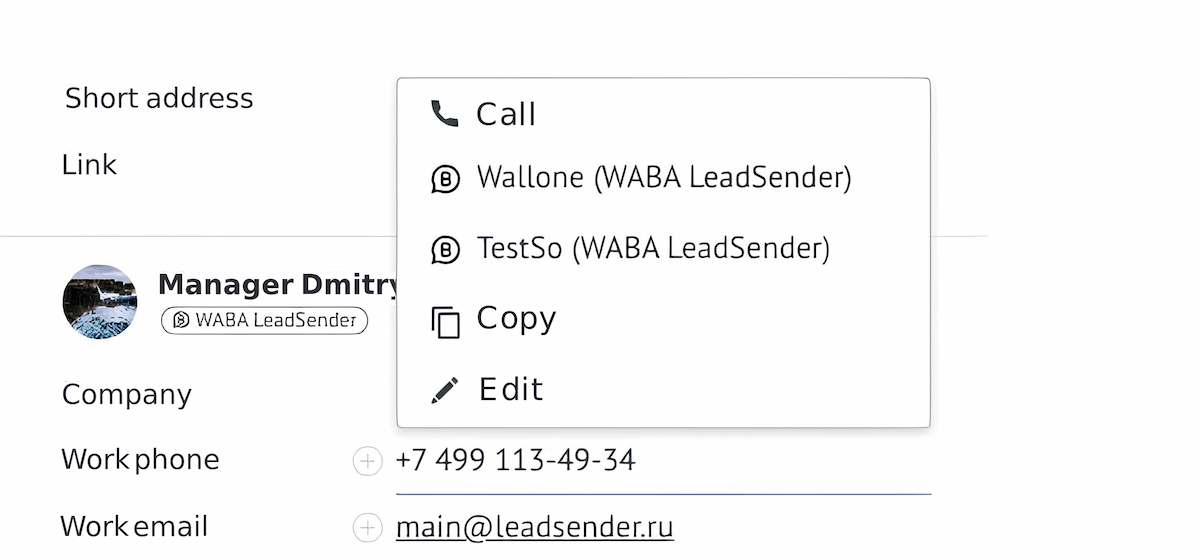Click the plus icon next to Work phone
Screen dimensions: 1200x560
click(368, 461)
